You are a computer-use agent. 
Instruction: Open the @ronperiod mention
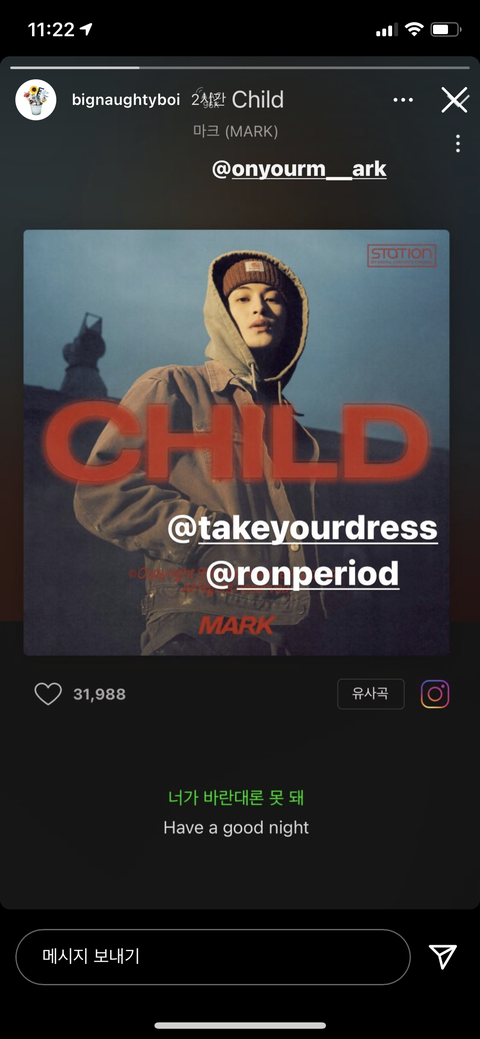pyautogui.click(x=302, y=574)
